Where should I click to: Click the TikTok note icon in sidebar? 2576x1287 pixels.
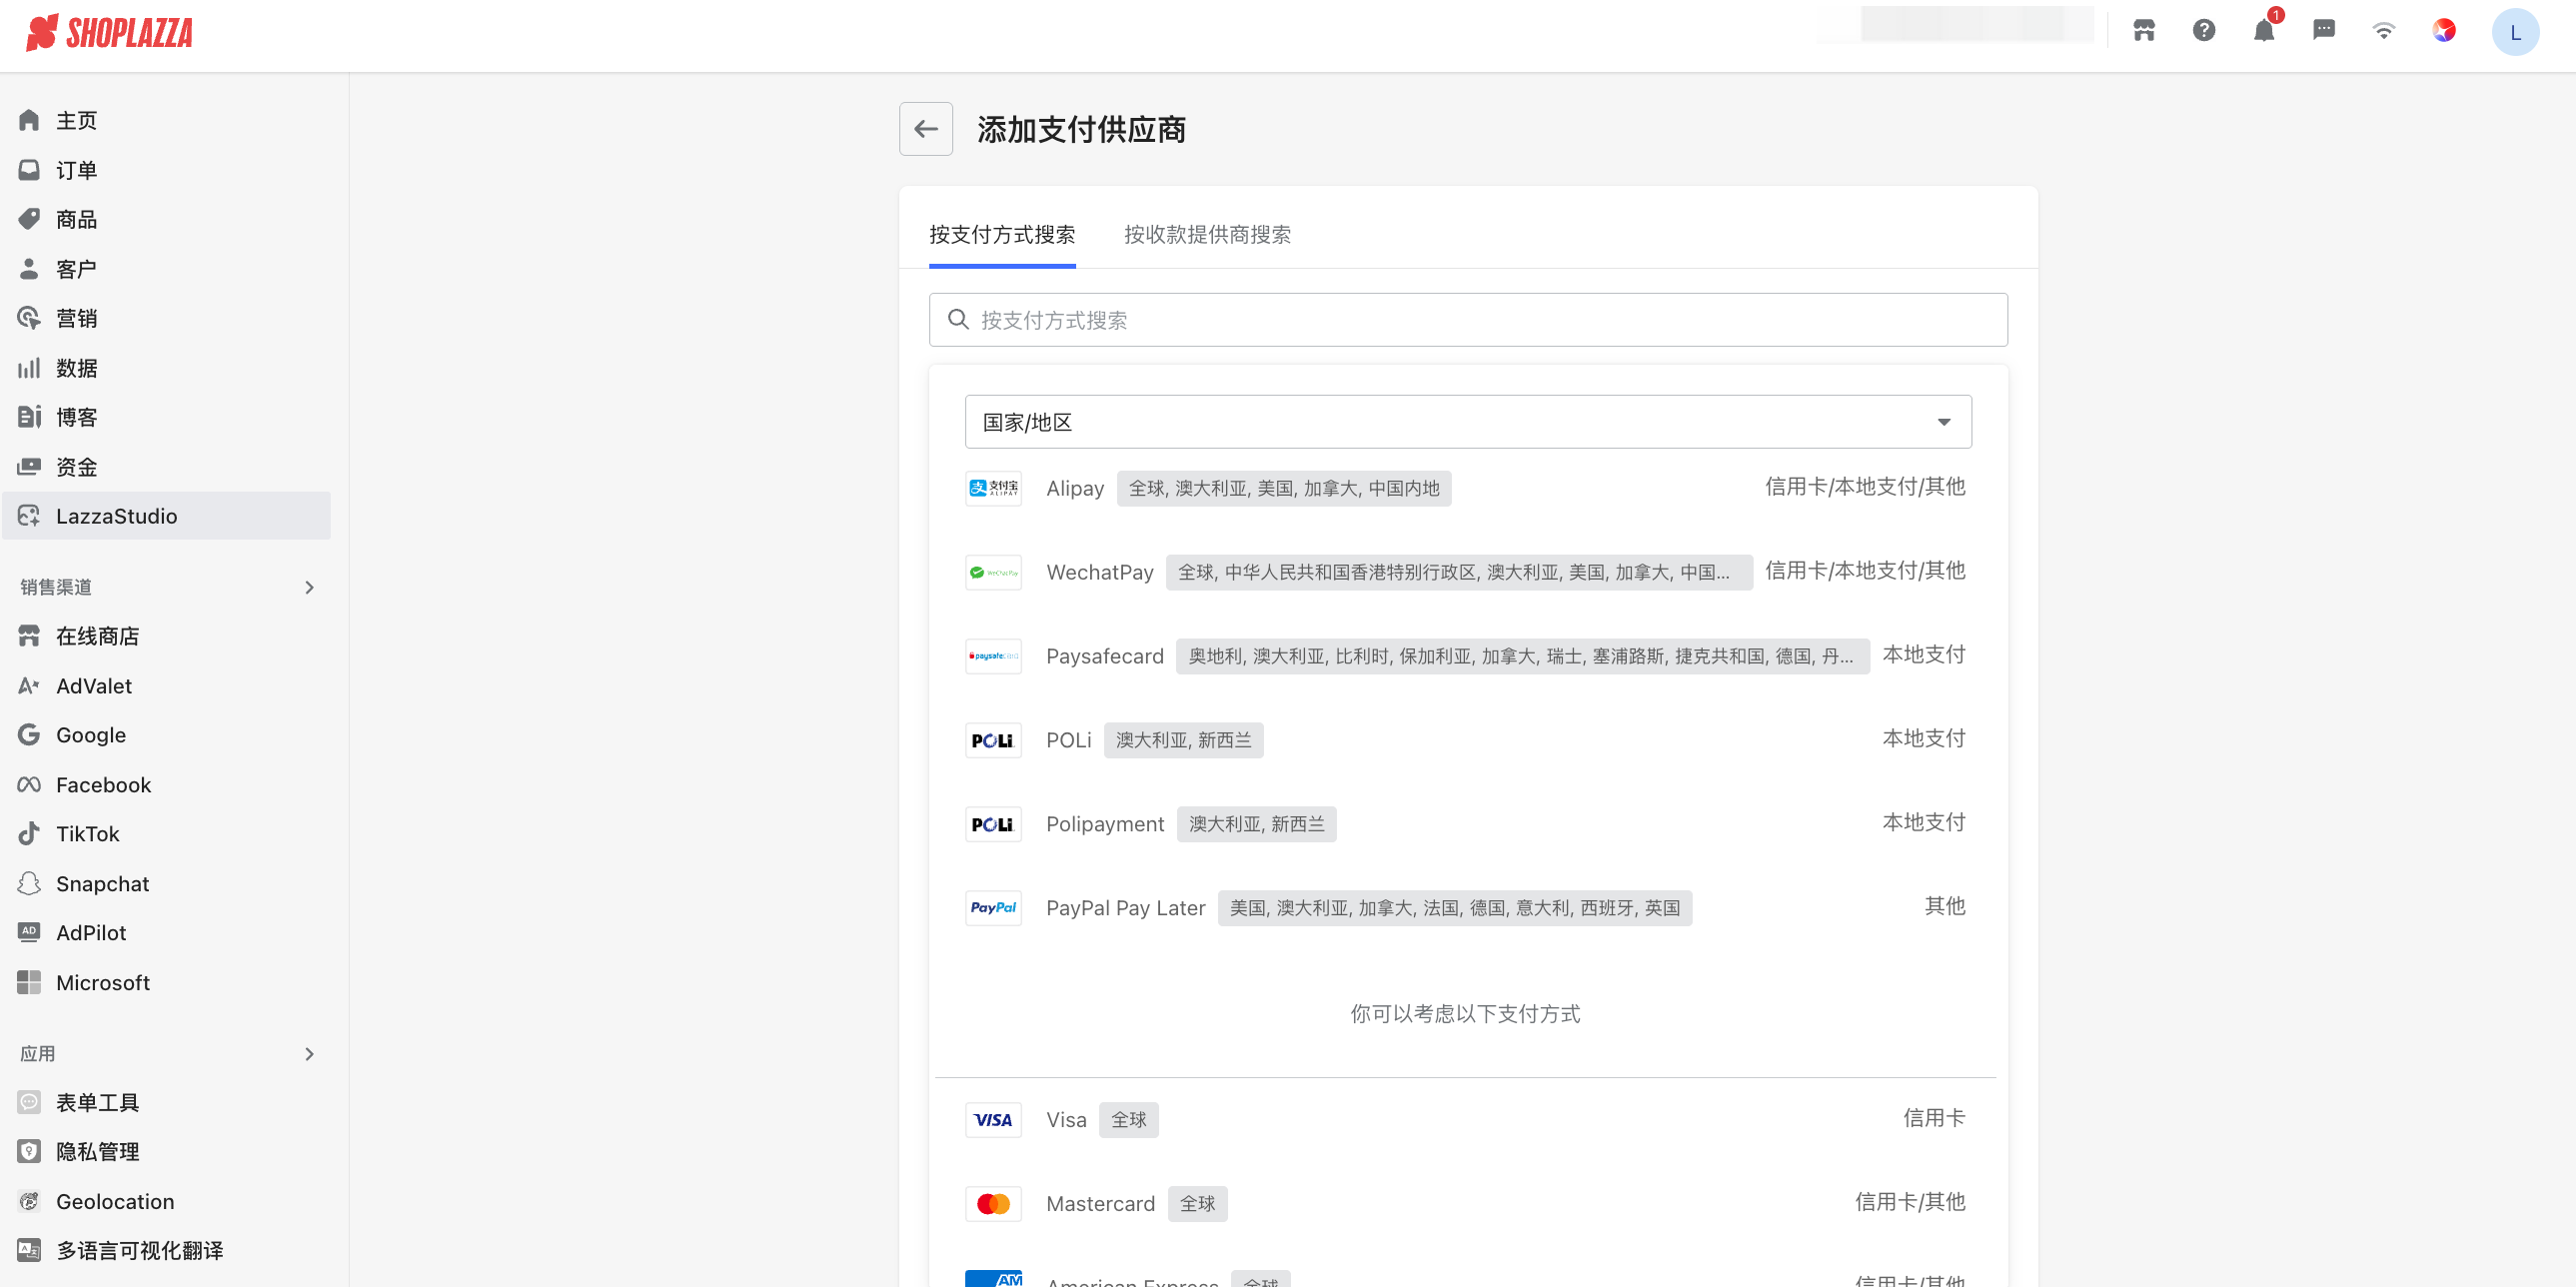click(29, 834)
